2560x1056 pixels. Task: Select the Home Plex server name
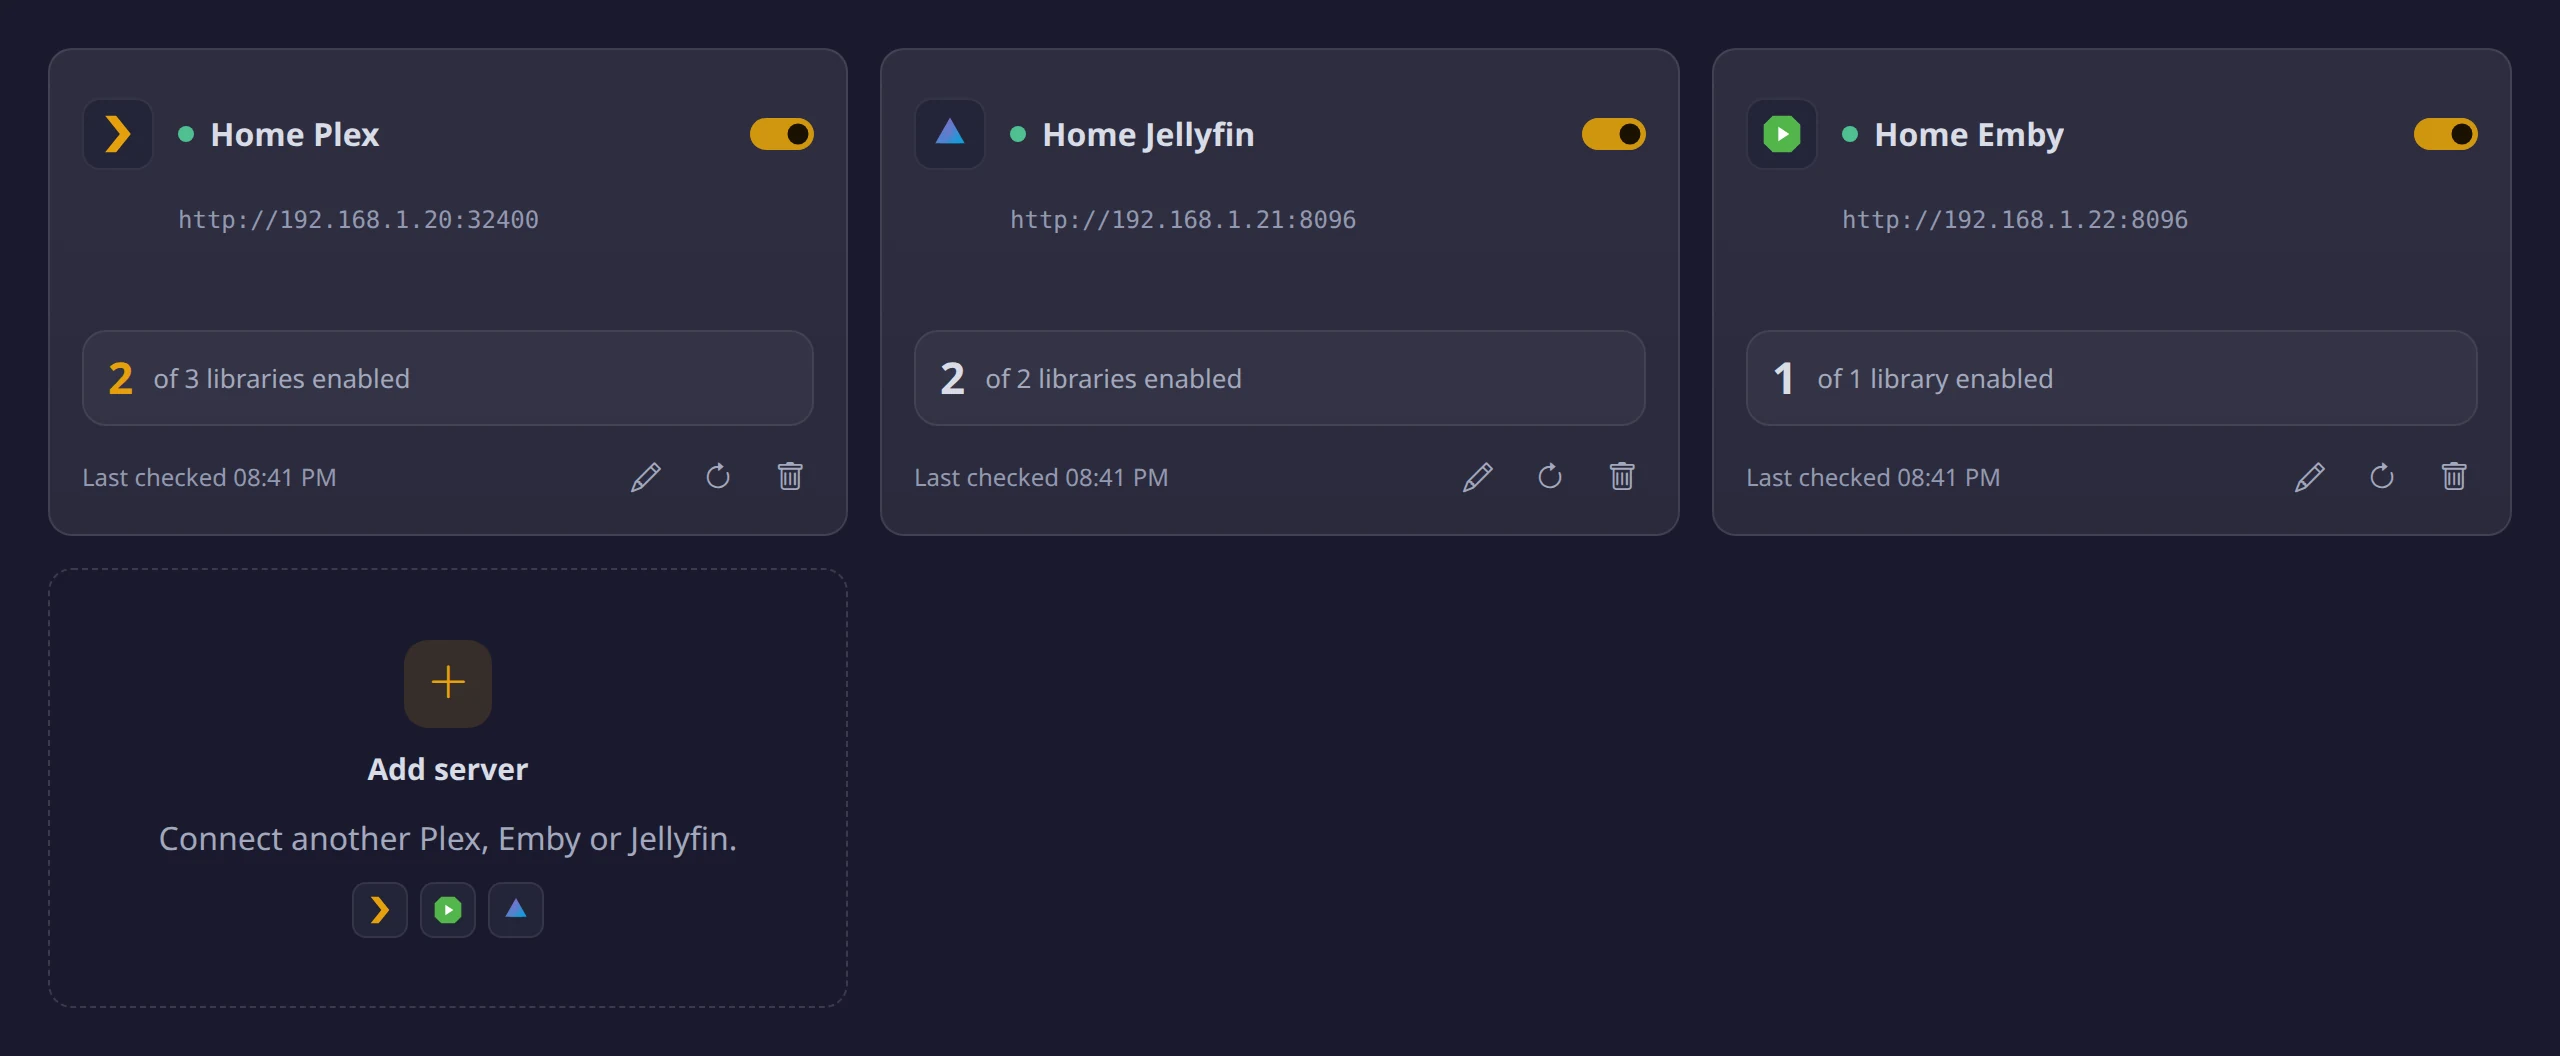point(295,134)
